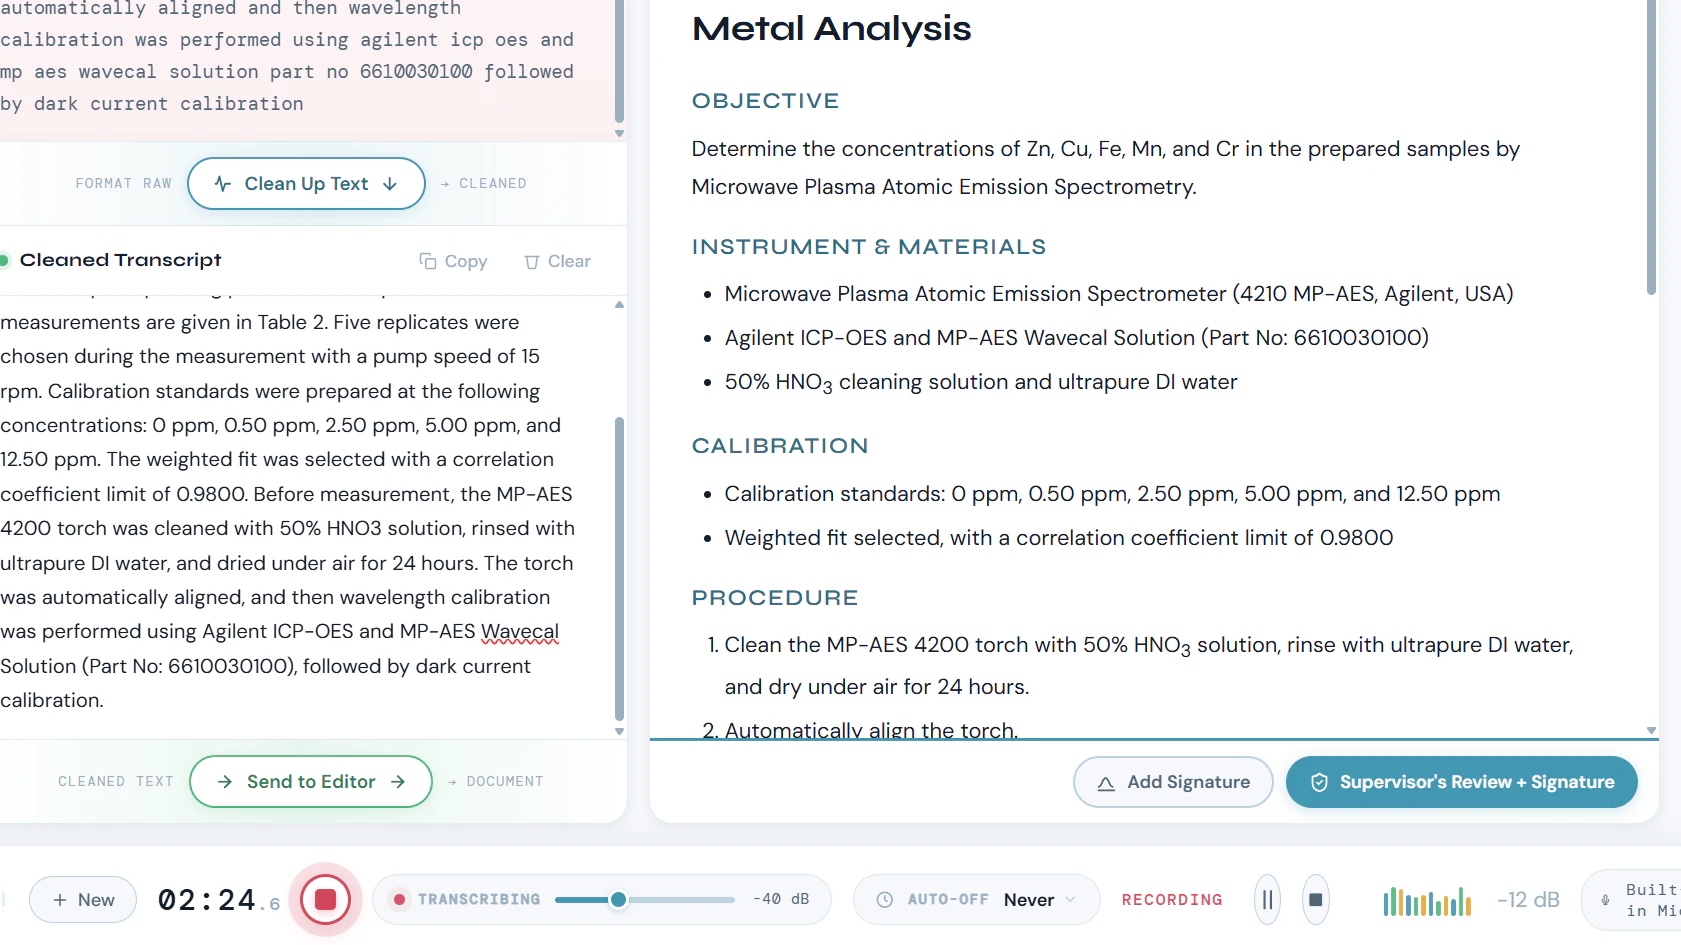1681x945 pixels.
Task: Click the underlined word "Wavecal" in transcript
Action: 520,631
